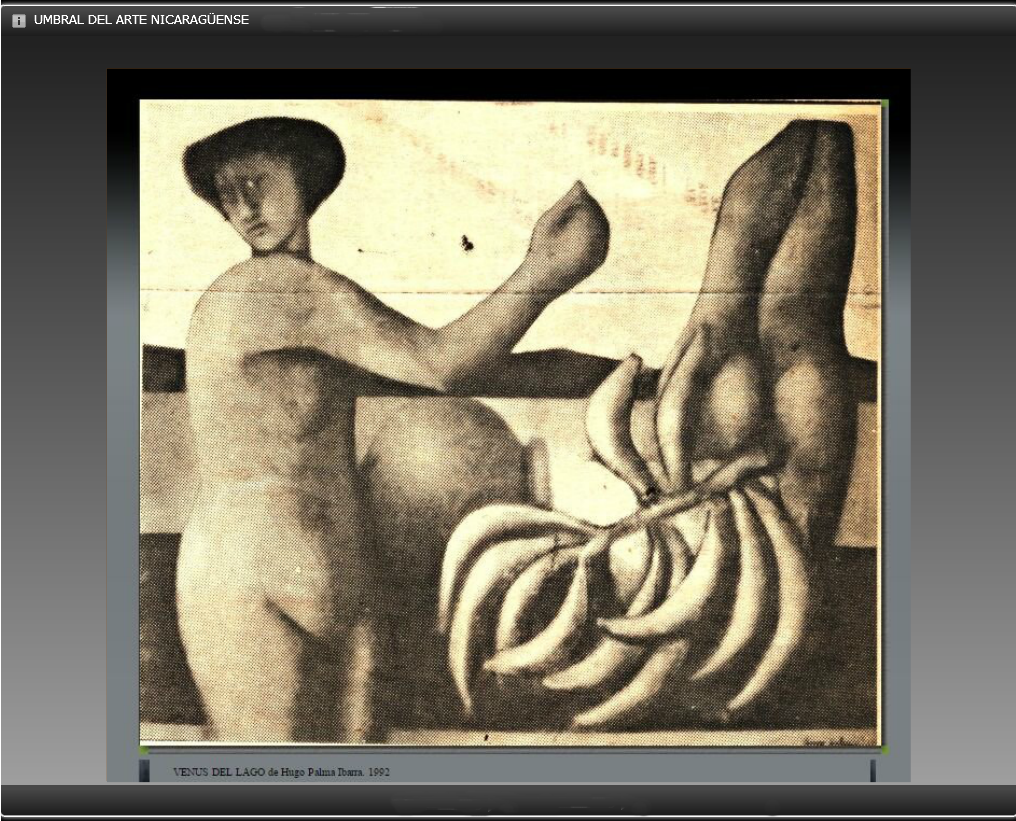Screen dimensions: 1016x821
Task: Click the caption VENUS DEL LAGO de Hugo Palma Ibarra. 1992
Action: 281,772
